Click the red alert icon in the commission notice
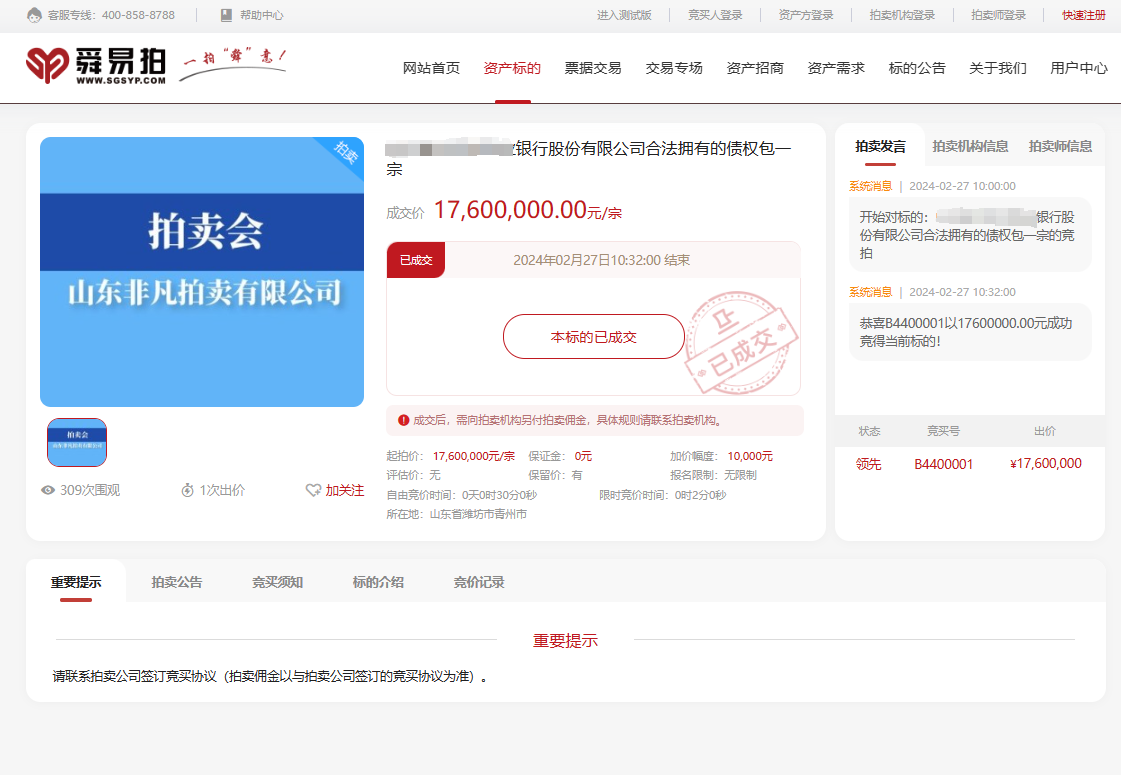Screen dimensions: 1121x775 (403, 420)
